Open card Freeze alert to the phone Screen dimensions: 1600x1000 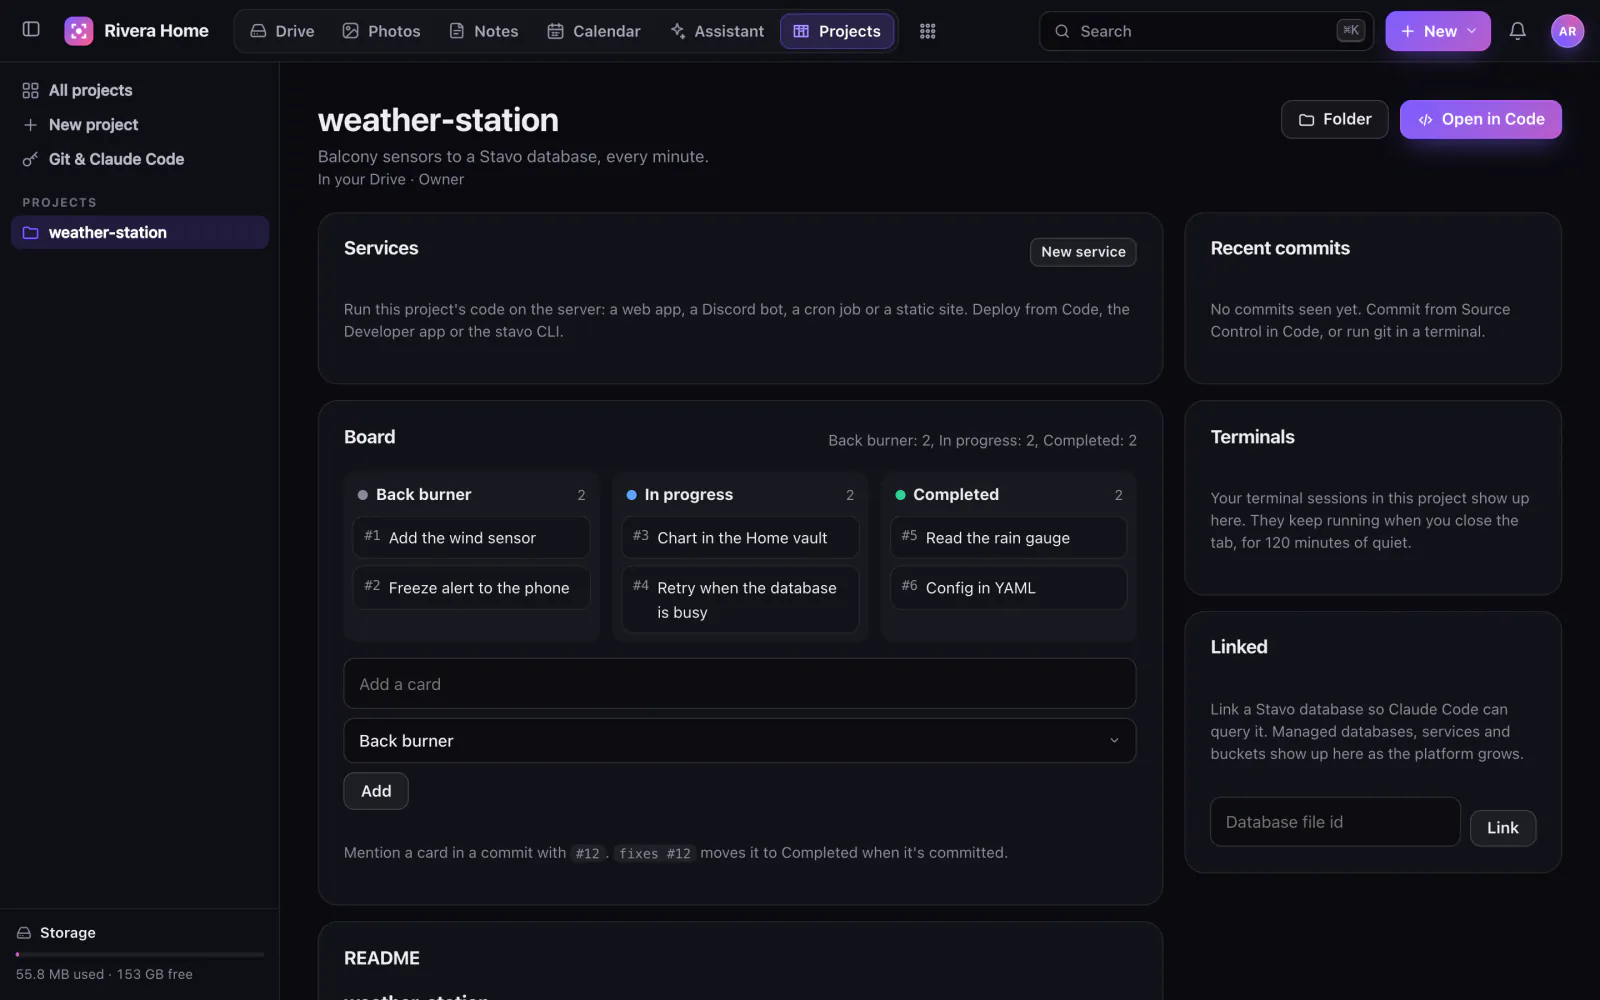click(471, 588)
